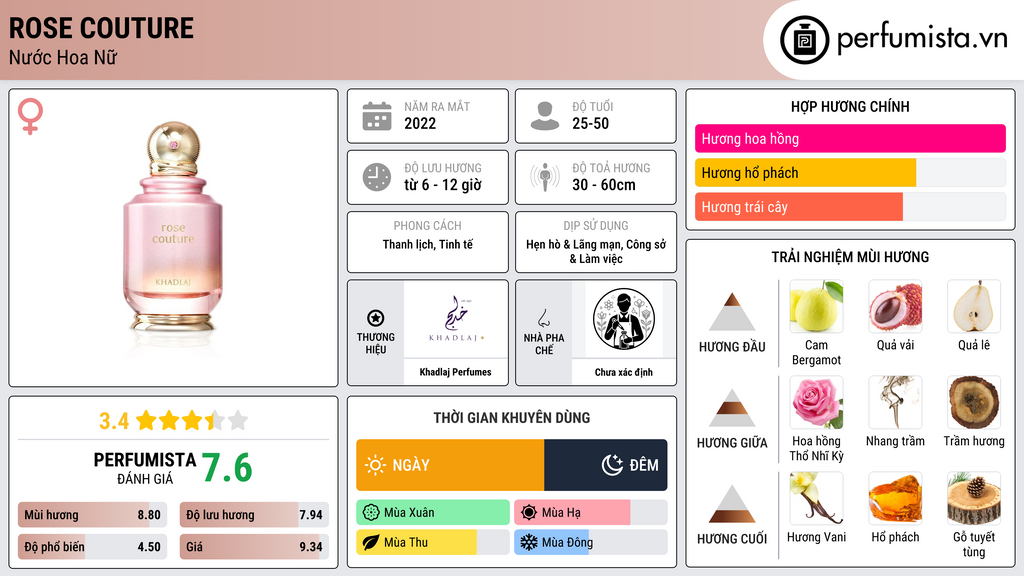Click the HỢP HƯƠNG CHÍNH heading

(x=850, y=106)
